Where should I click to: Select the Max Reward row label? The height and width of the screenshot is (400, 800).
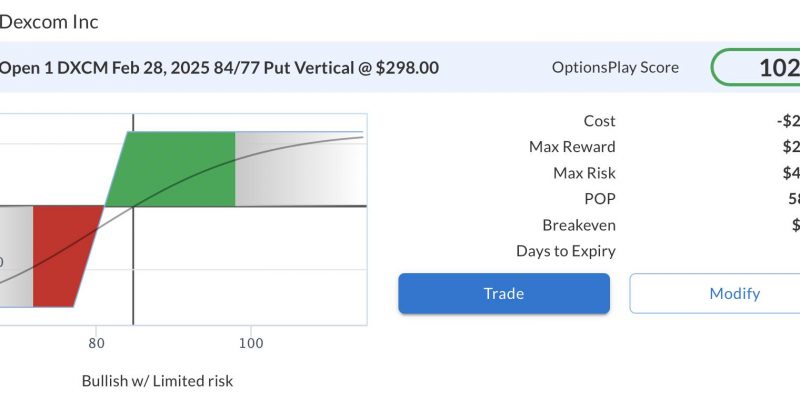point(572,147)
